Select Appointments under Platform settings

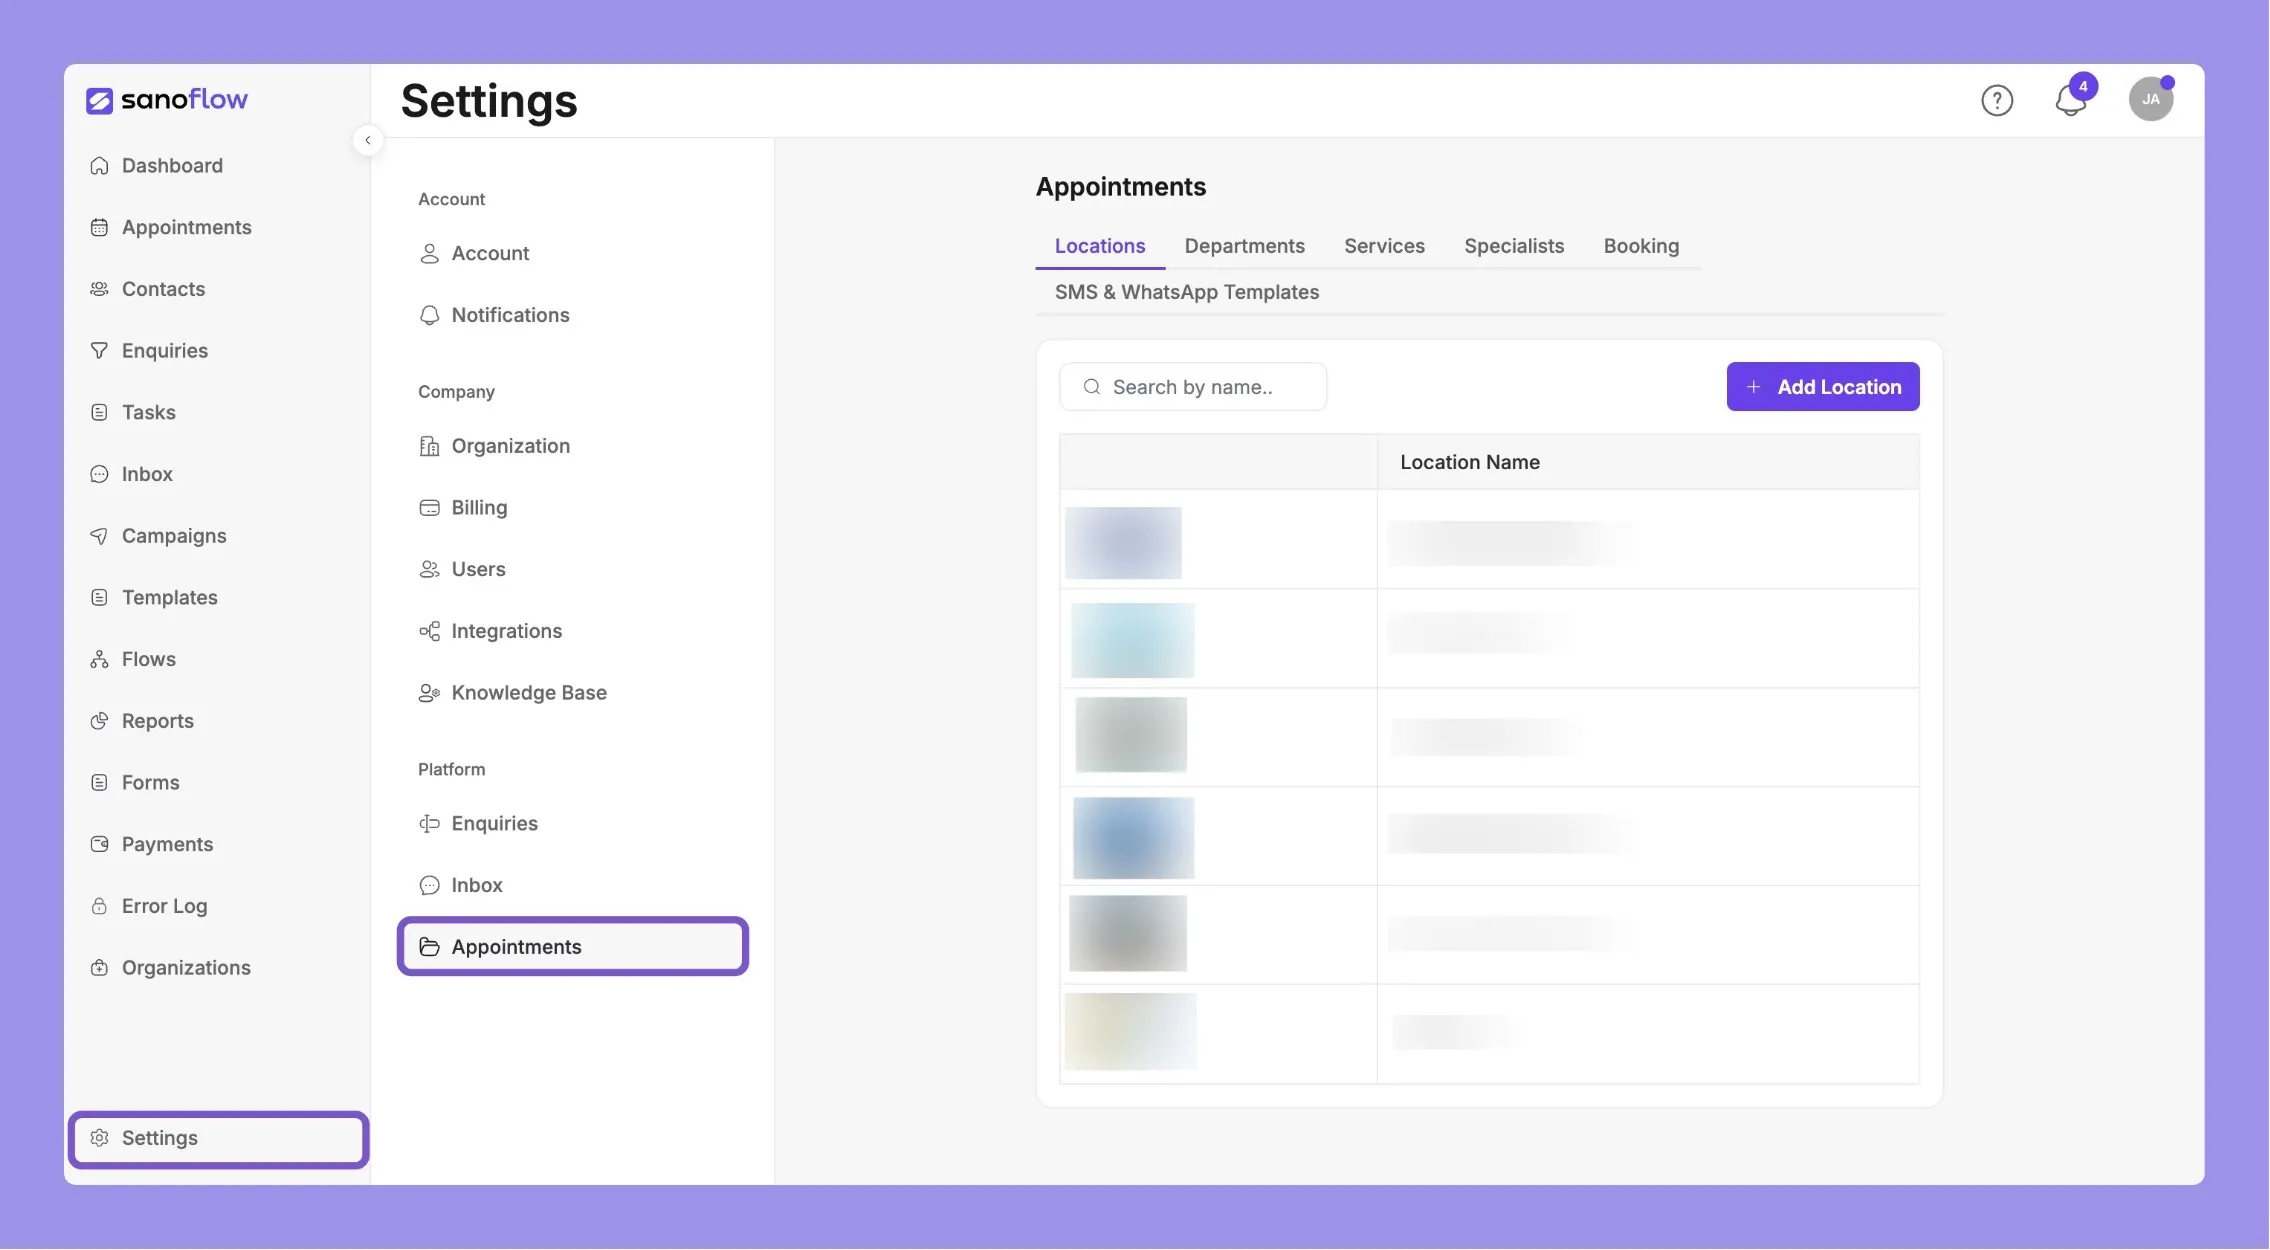[x=573, y=947]
